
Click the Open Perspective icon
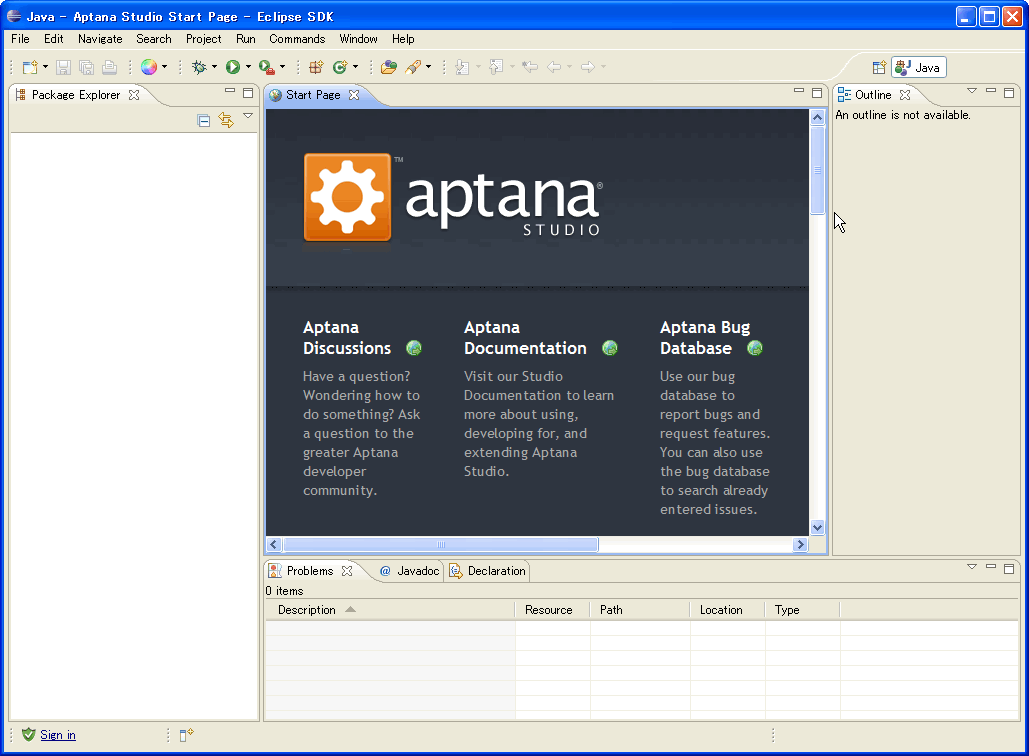[x=879, y=67]
